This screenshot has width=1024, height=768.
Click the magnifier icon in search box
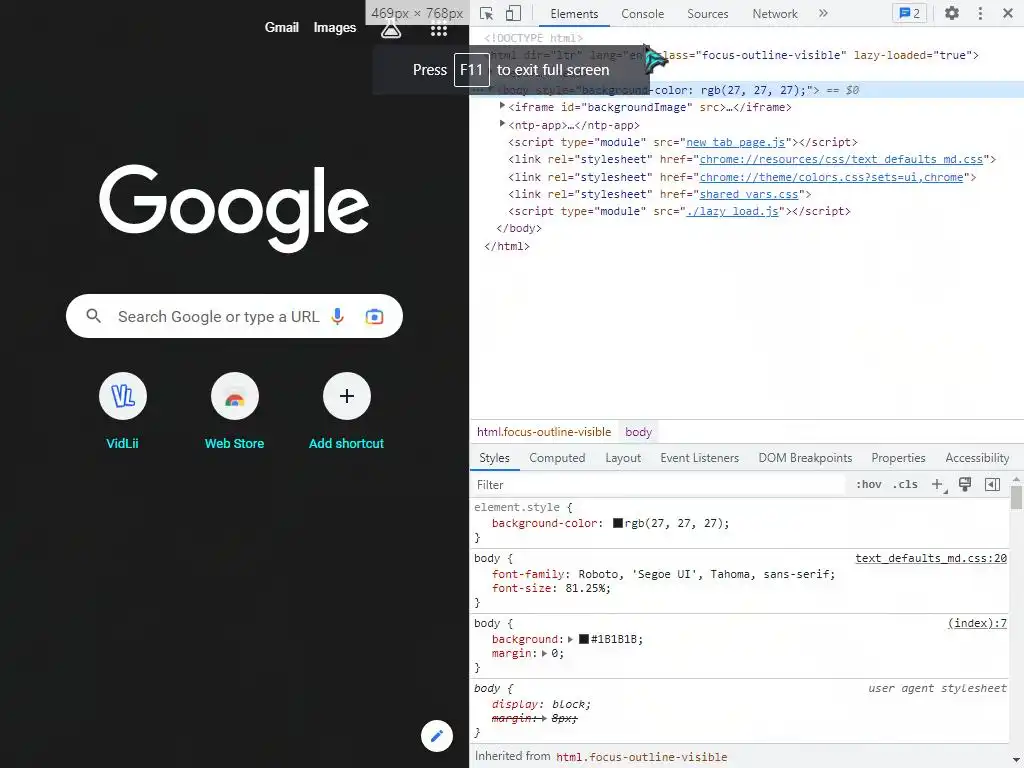click(x=94, y=316)
